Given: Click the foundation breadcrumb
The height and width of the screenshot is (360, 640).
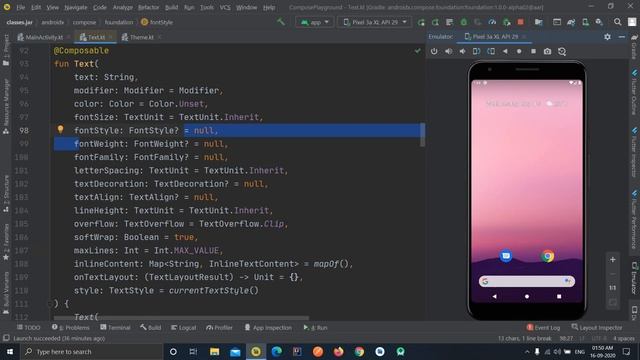Looking at the screenshot, I should coord(119,22).
